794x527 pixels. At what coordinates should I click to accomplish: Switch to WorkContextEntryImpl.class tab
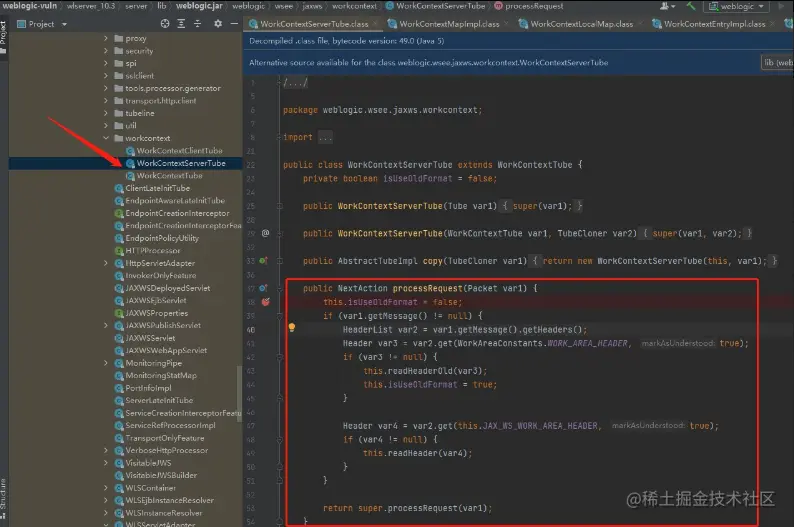click(714, 24)
